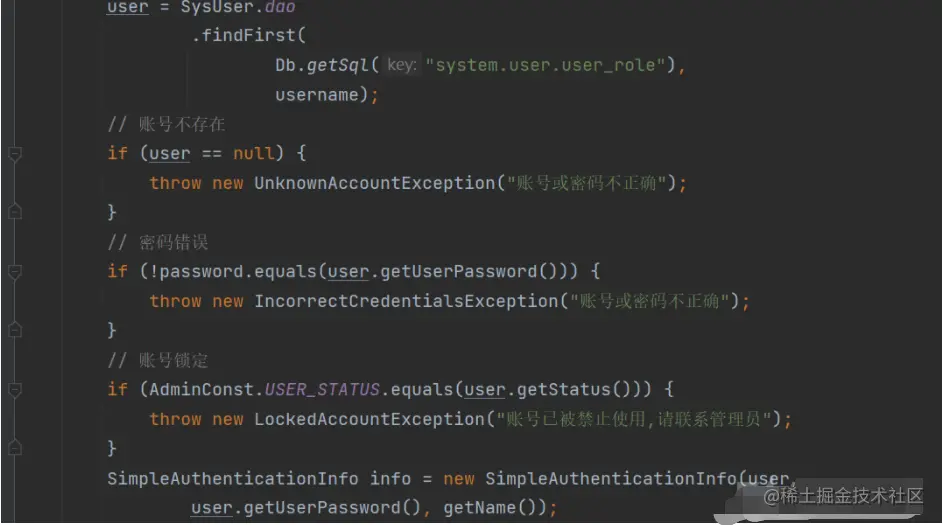This screenshot has height=525, width=943.
Task: Click fold-end marker below IncorrectCredentialsException throw
Action: pos(15,330)
